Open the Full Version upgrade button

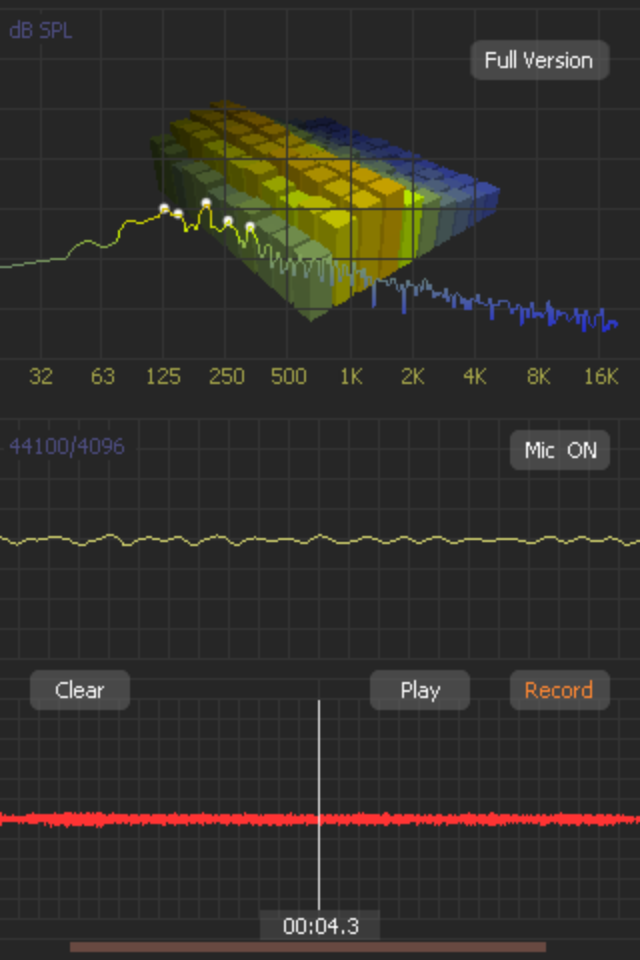click(x=540, y=60)
